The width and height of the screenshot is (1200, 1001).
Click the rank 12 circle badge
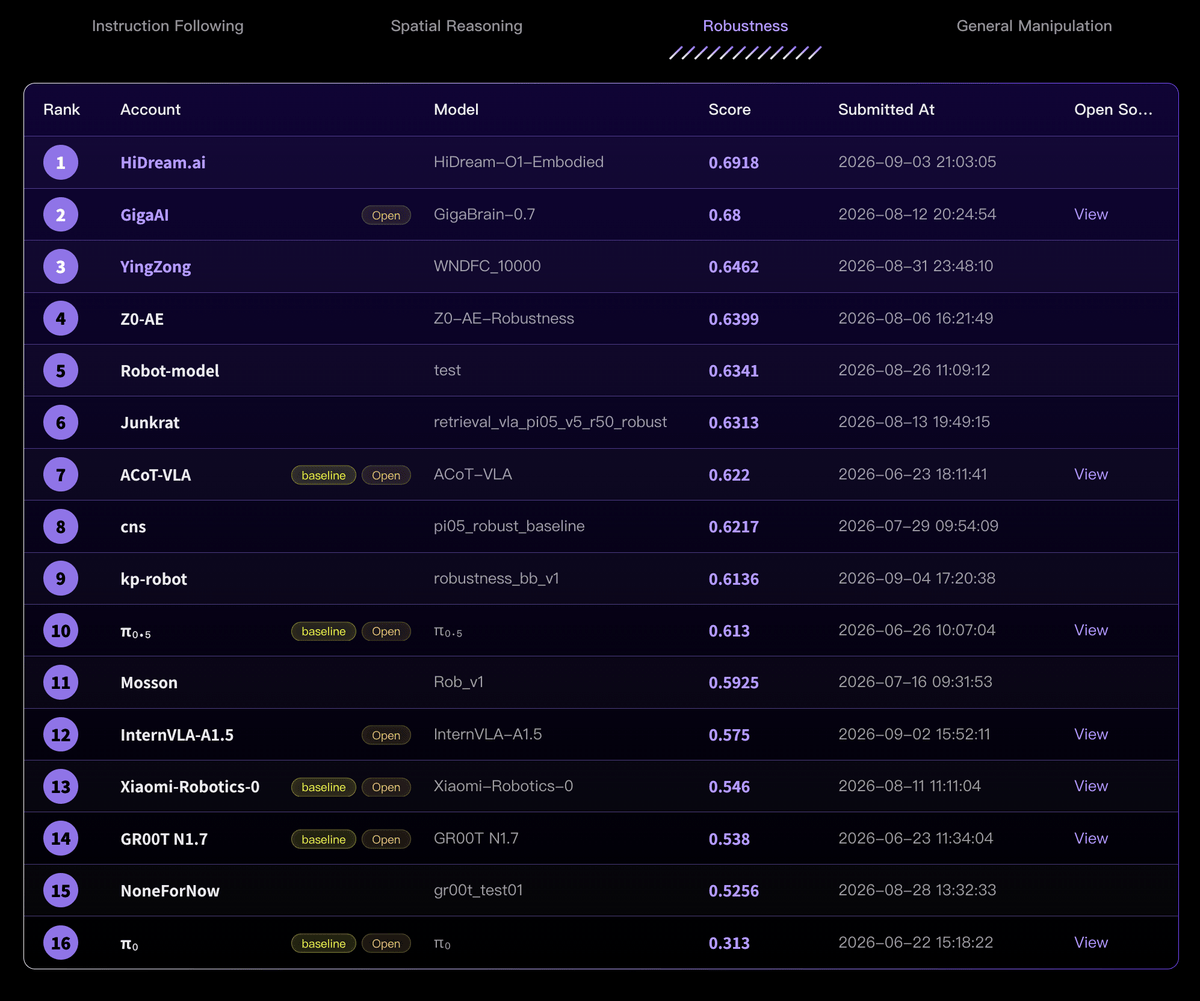61,734
